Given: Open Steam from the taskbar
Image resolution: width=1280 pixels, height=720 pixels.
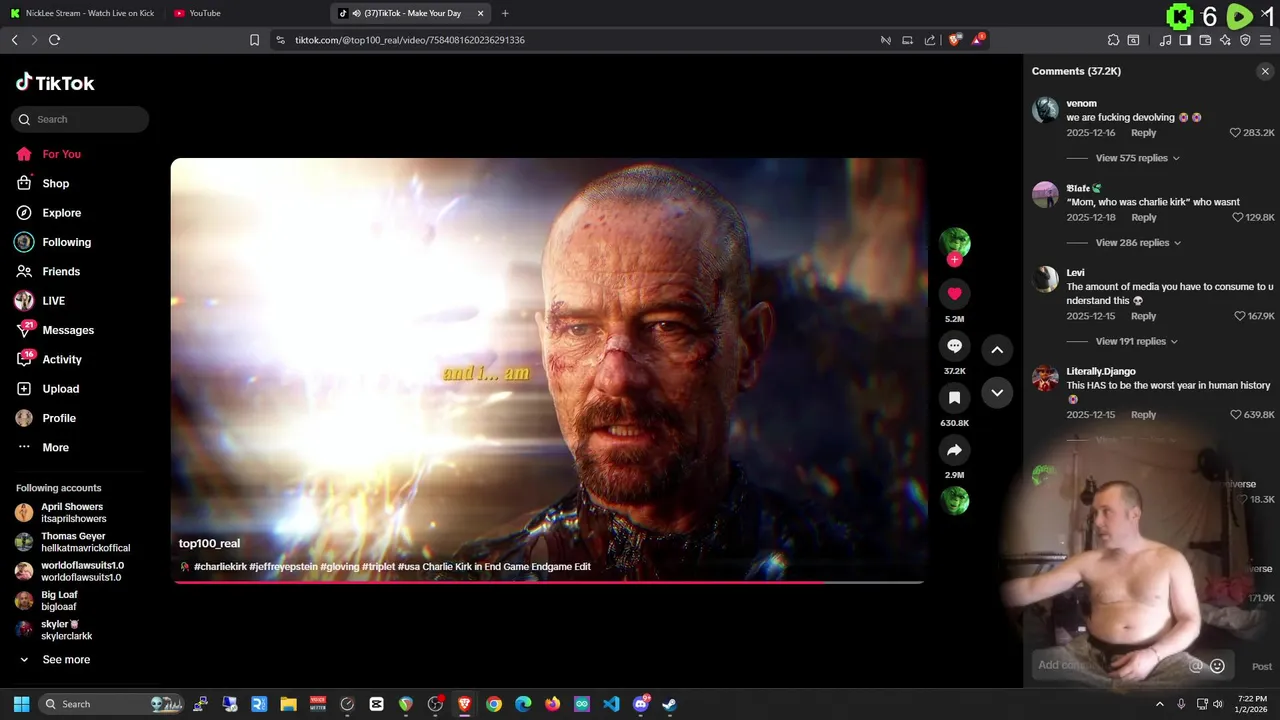Looking at the screenshot, I should click(669, 704).
